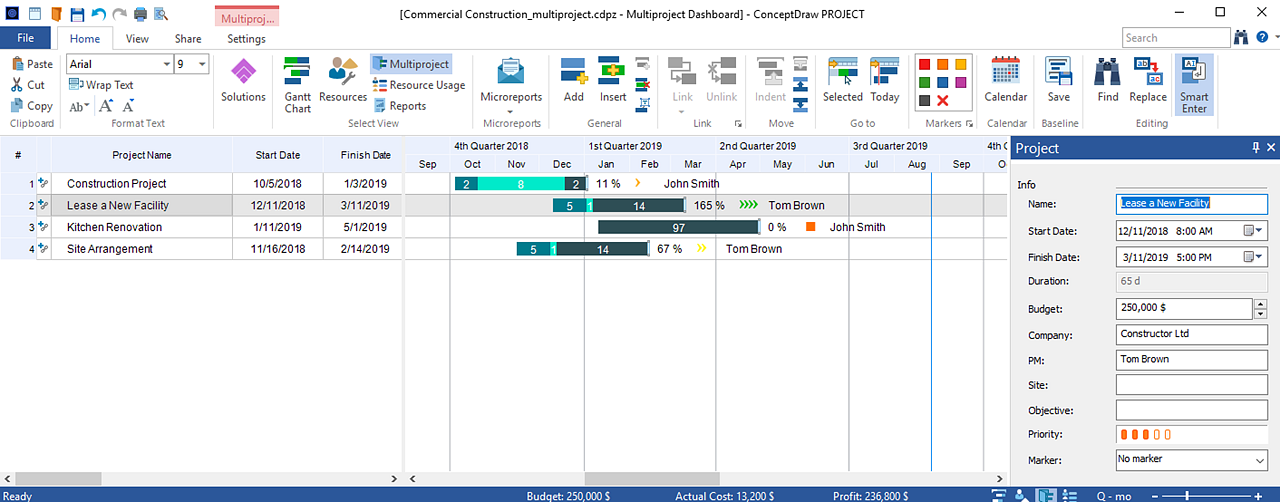This screenshot has width=1280, height=502.
Task: Open the Resource Usage view
Action: 418,85
